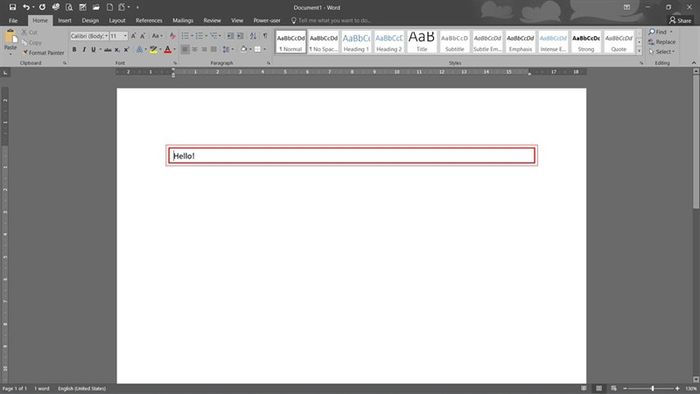Screen dimensions: 700x394
Task: Toggle Underline formatting
Action: click(x=93, y=50)
